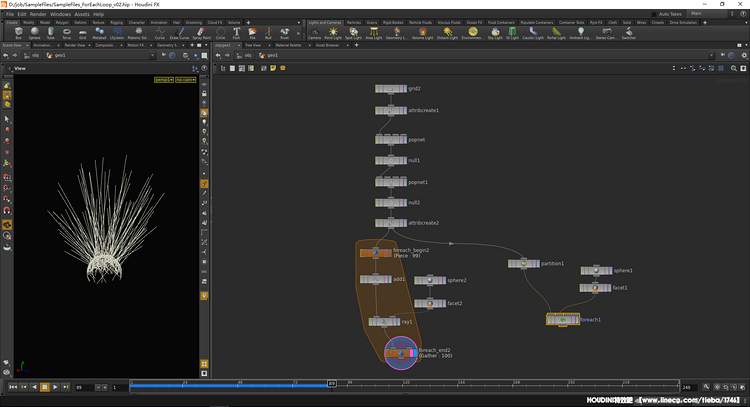Add a Volume Light from the shelf
The width and height of the screenshot is (750, 407).
pyautogui.click(x=422, y=33)
